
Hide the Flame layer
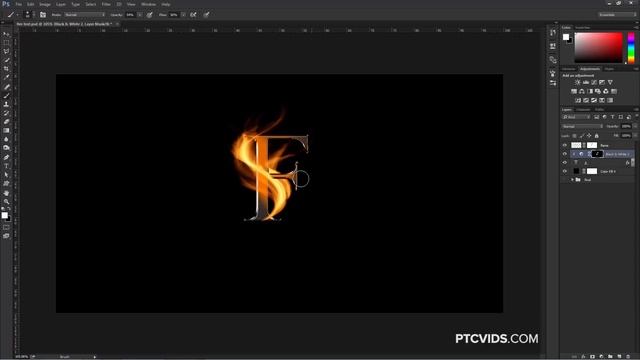pyautogui.click(x=565, y=145)
